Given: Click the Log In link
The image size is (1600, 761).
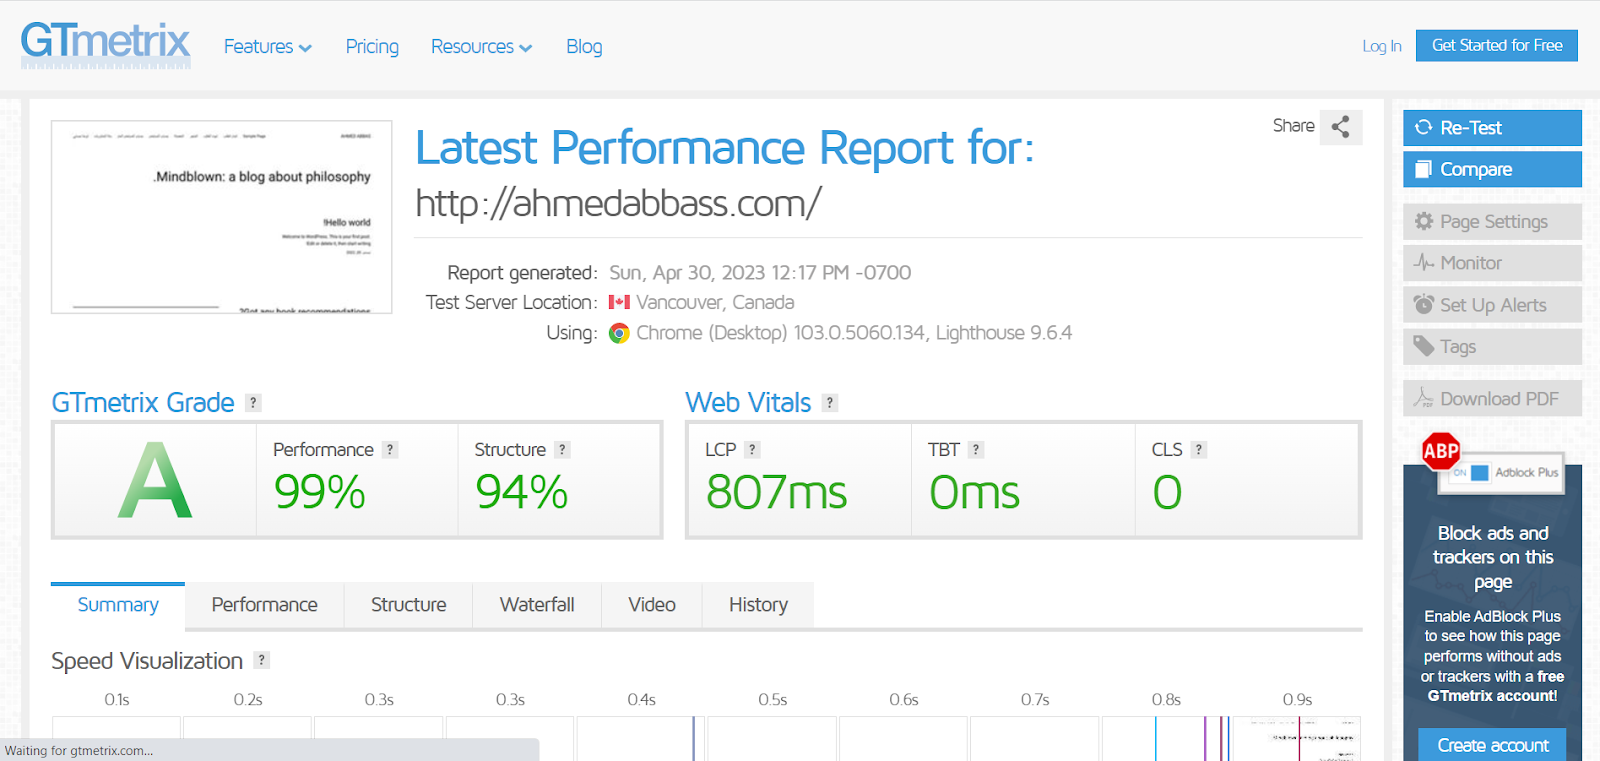Looking at the screenshot, I should point(1381,46).
